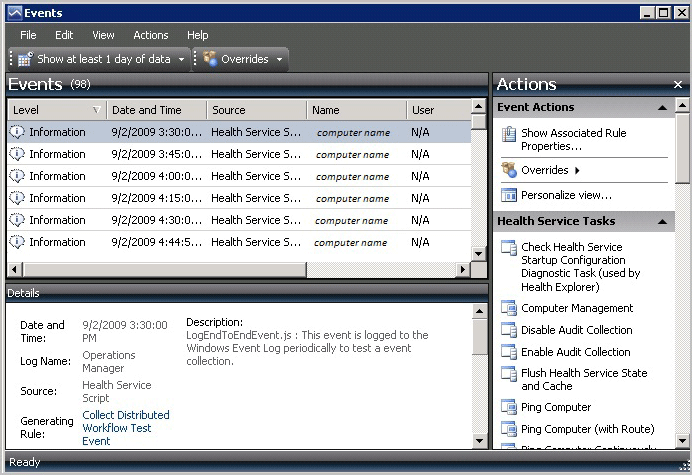692x475 pixels.
Task: Click the Overrides toolbar icon
Action: pyautogui.click(x=210, y=59)
